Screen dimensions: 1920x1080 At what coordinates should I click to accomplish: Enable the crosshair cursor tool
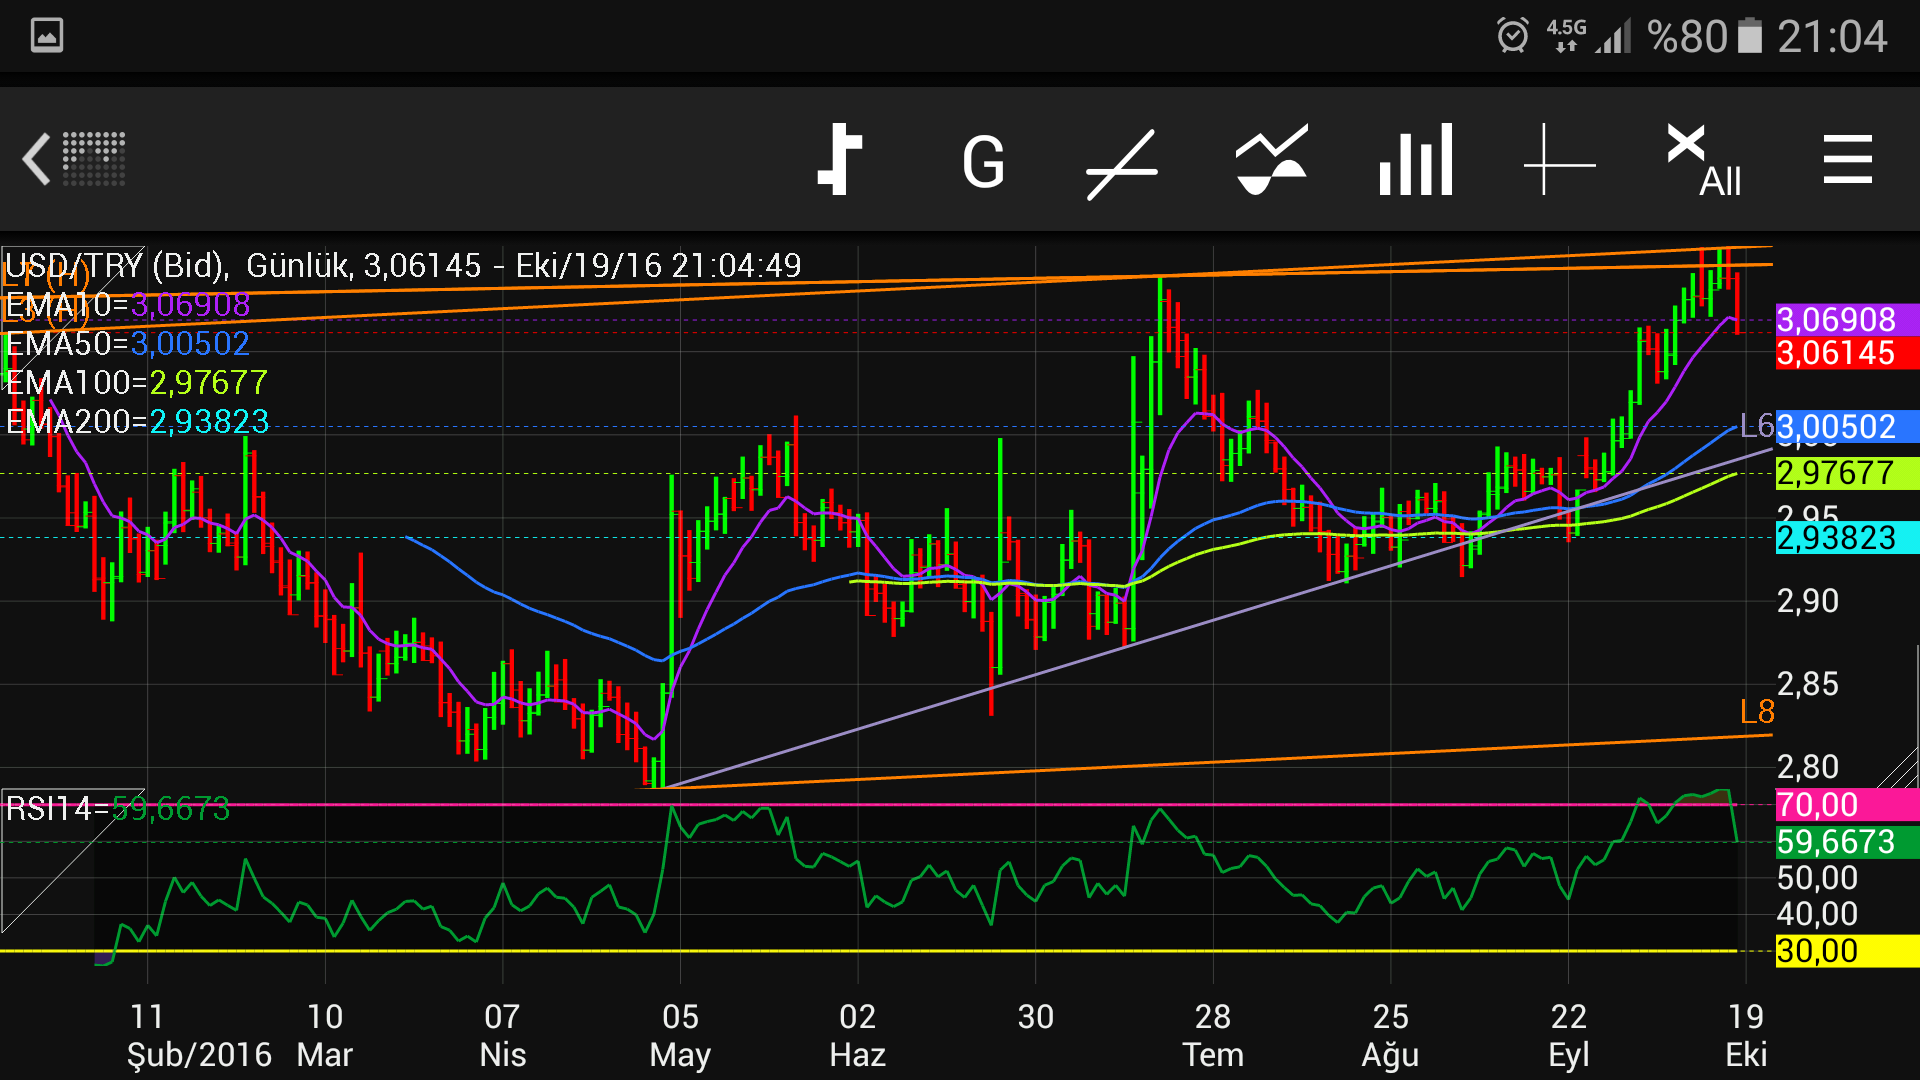click(x=1559, y=160)
